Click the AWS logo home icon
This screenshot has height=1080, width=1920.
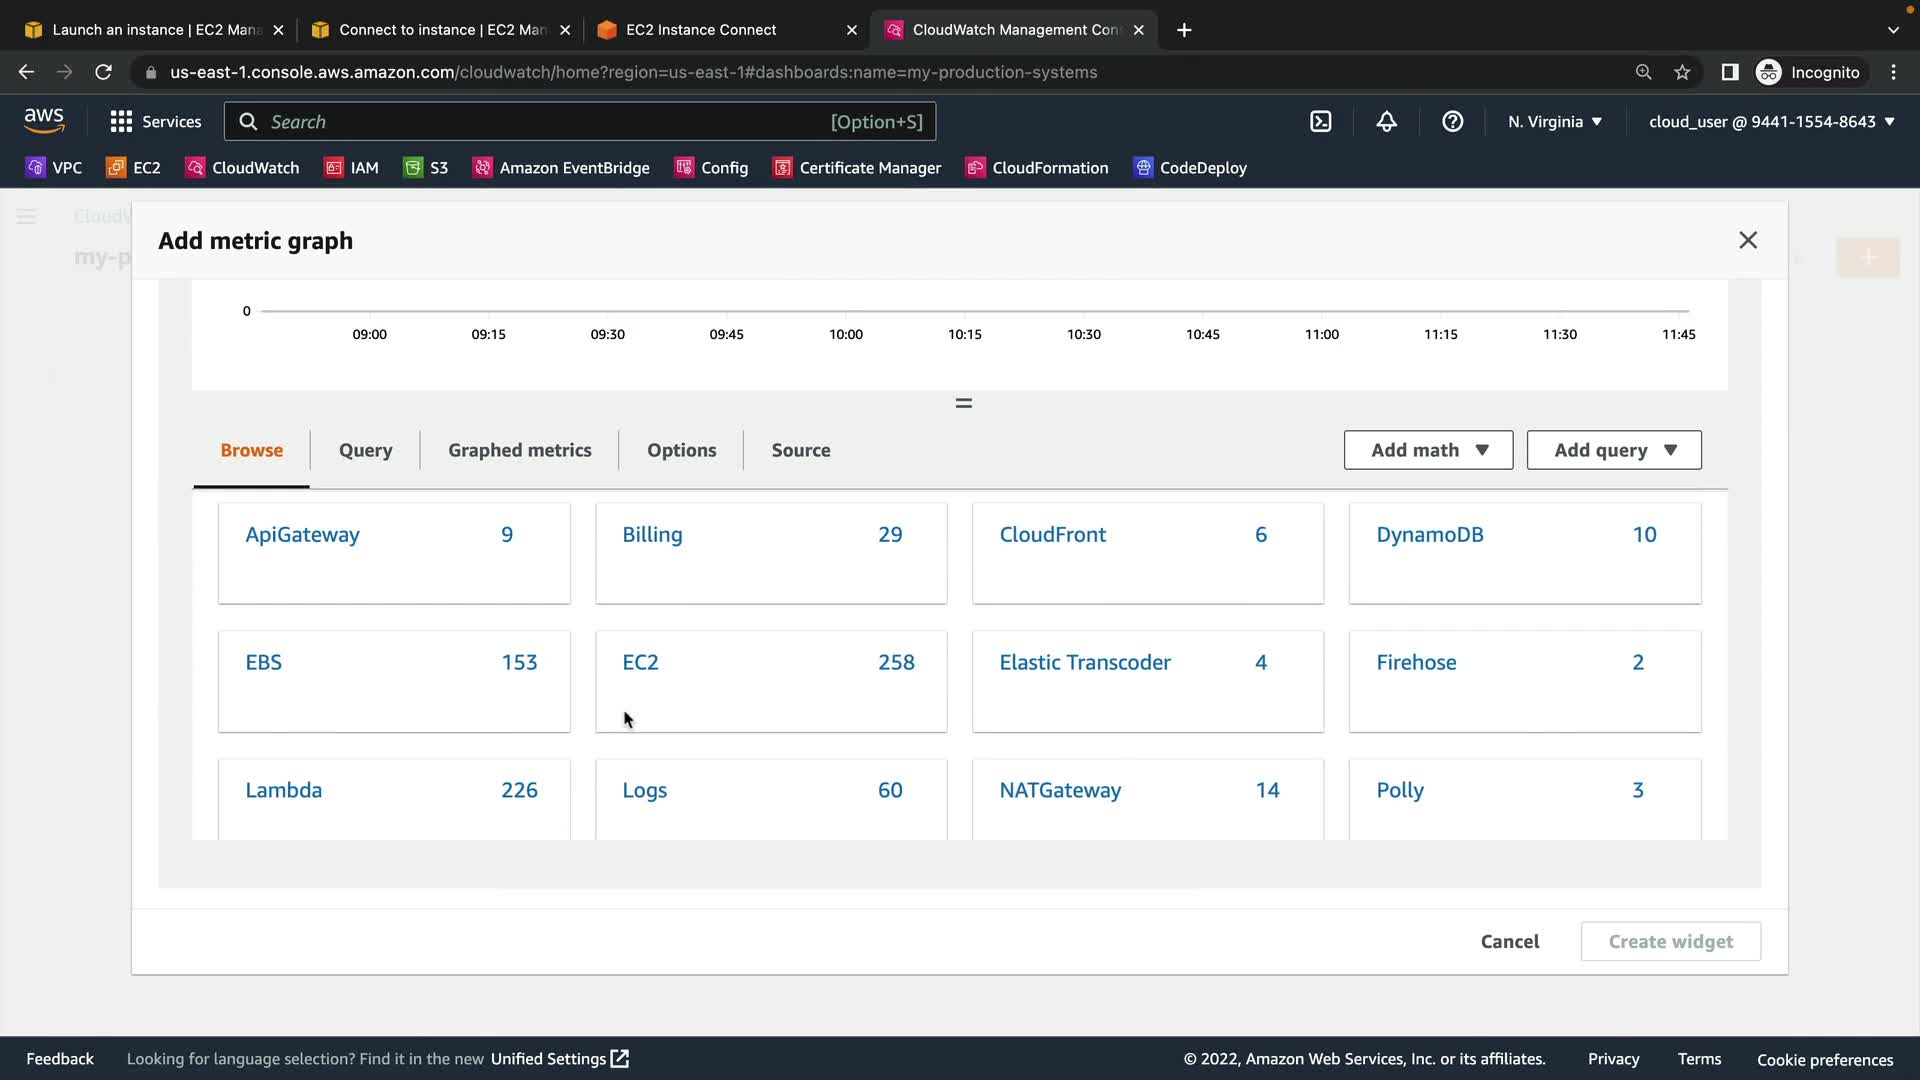tap(44, 121)
